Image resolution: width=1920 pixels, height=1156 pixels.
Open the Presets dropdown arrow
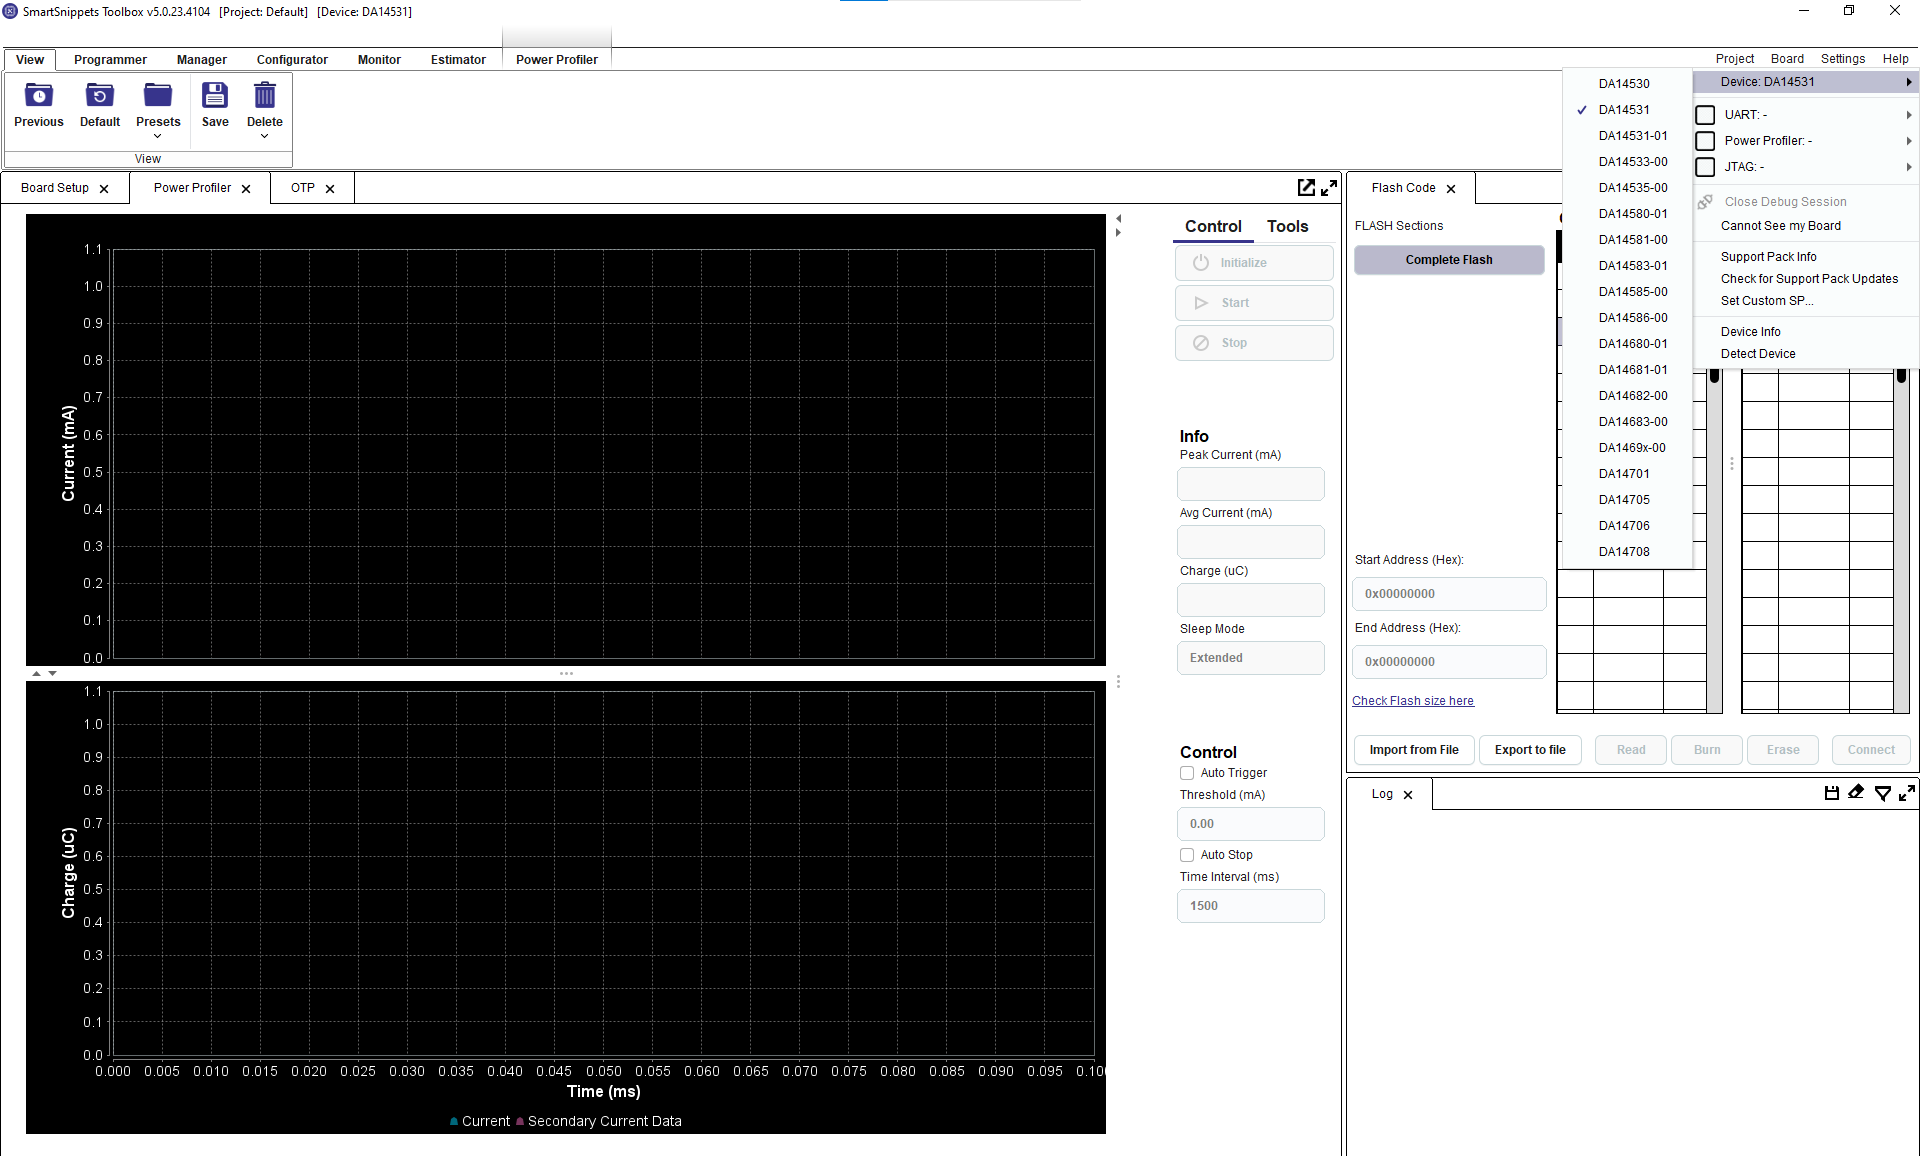158,136
